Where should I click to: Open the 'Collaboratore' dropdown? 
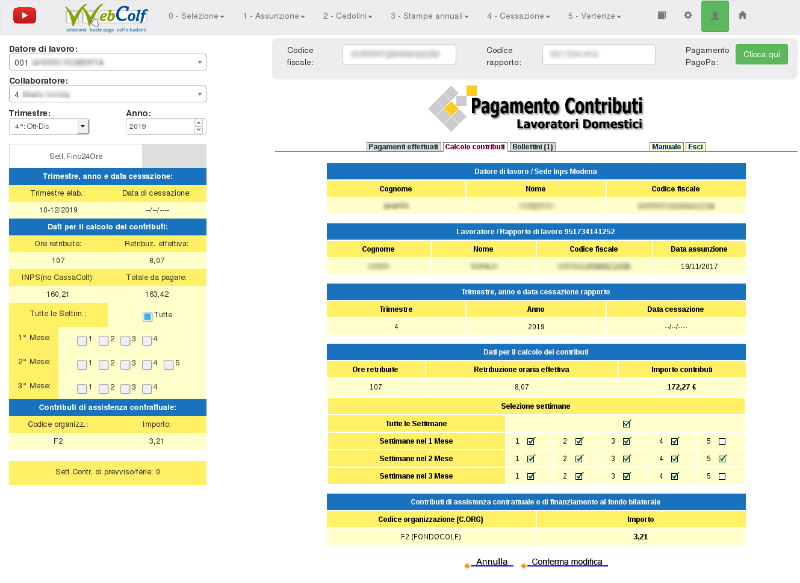click(x=107, y=95)
